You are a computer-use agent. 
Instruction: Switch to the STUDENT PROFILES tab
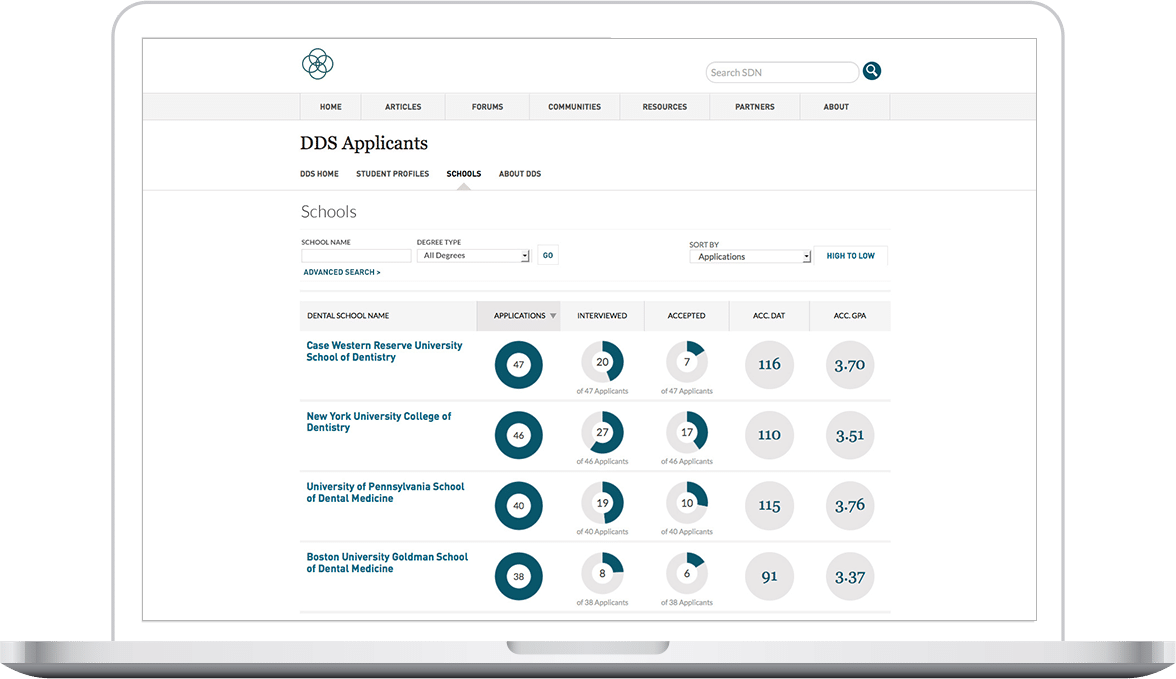point(392,173)
